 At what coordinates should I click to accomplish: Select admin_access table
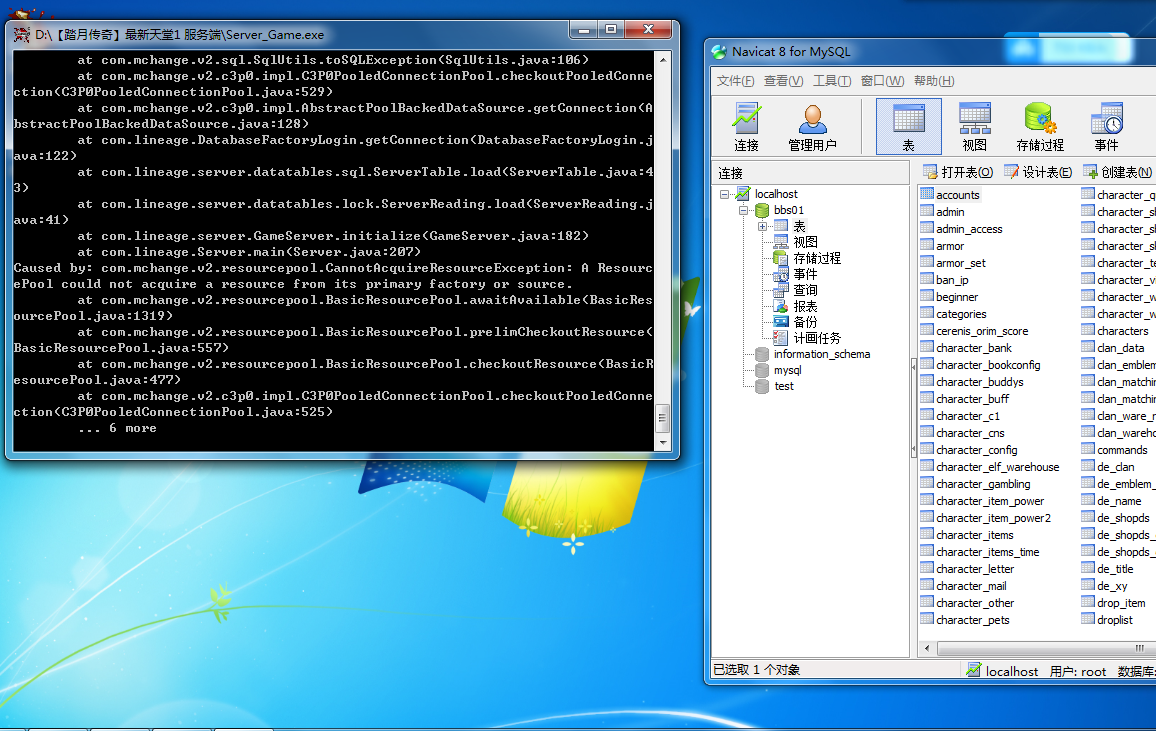point(969,229)
